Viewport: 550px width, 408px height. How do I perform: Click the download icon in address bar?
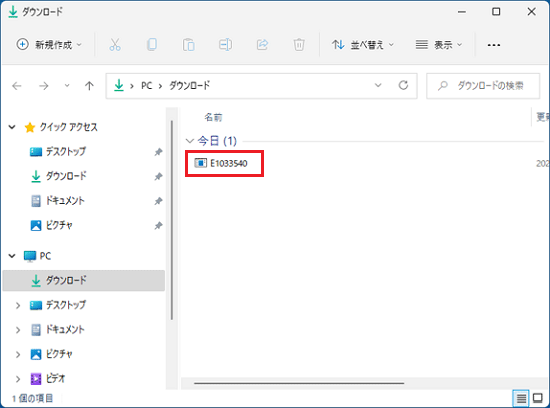click(x=119, y=85)
